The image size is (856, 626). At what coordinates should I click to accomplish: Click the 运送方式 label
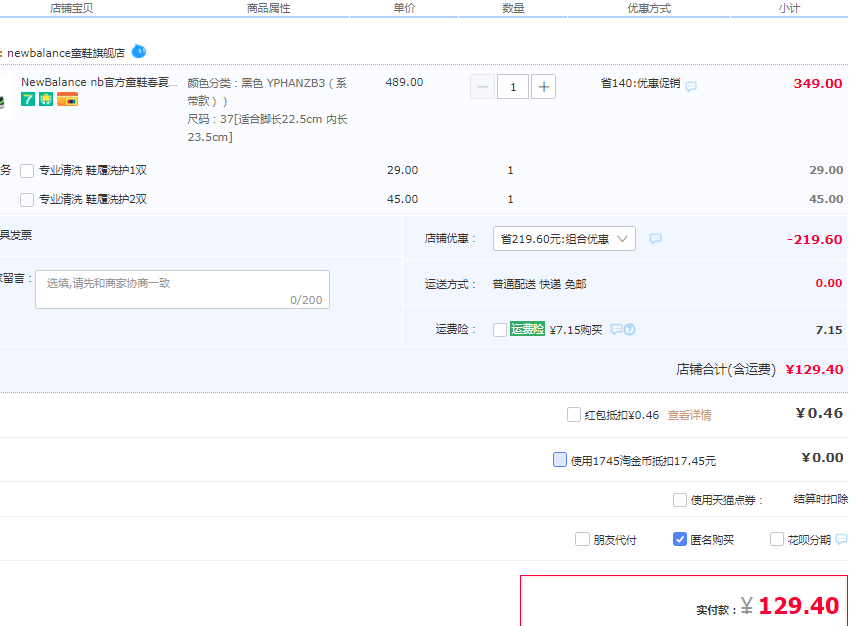pos(450,284)
